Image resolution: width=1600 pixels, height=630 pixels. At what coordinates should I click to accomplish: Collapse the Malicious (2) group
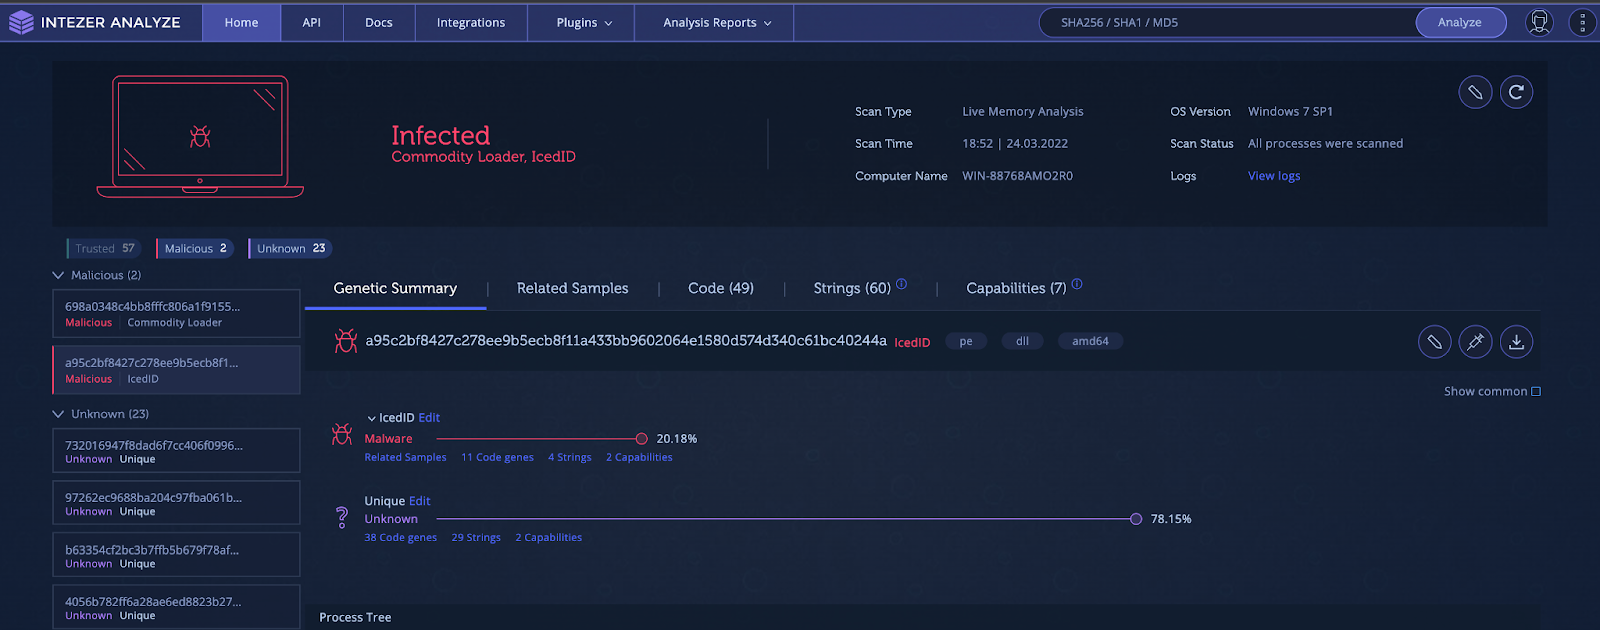coord(58,275)
